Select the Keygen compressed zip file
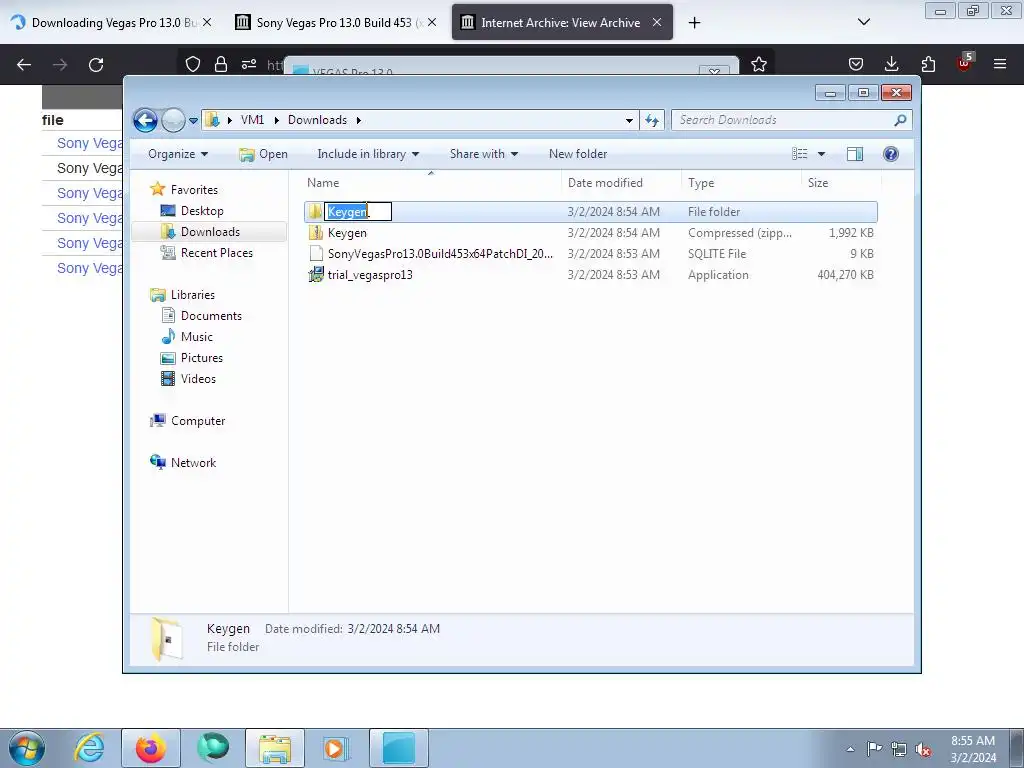This screenshot has width=1024, height=768. click(590, 232)
